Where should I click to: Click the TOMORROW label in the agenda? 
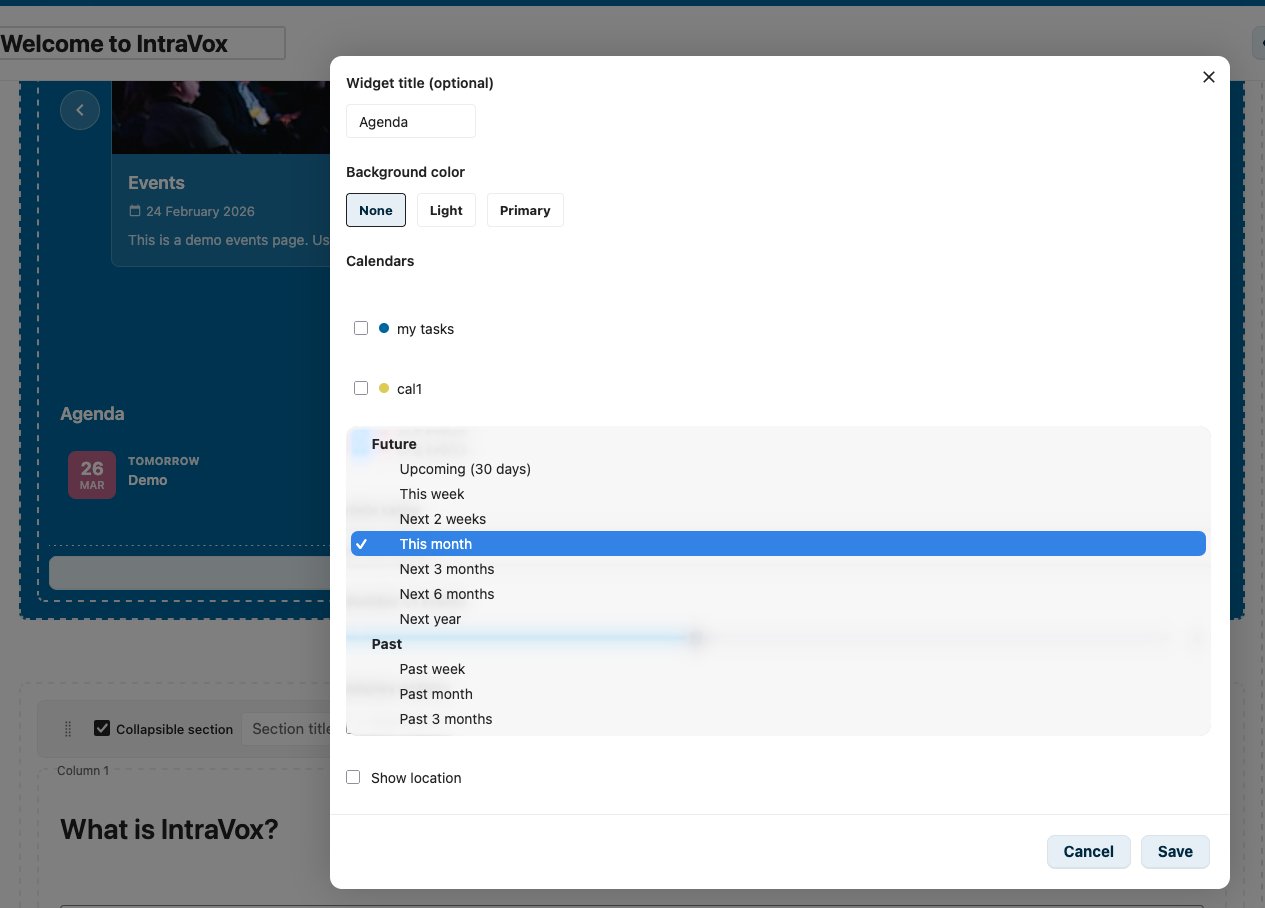point(164,461)
